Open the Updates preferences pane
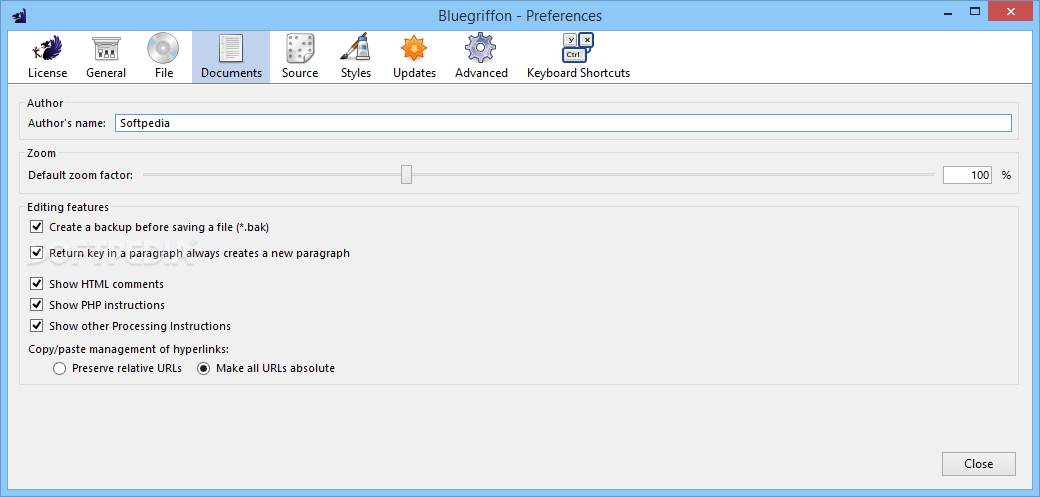 coord(414,57)
